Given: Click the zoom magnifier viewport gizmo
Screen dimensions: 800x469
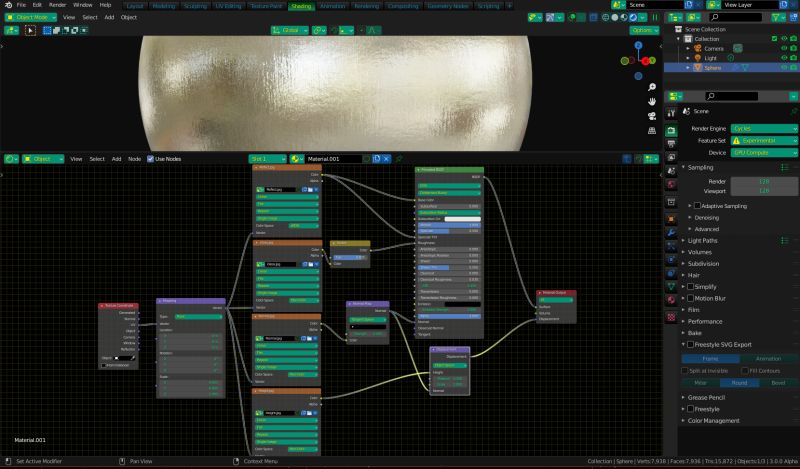Looking at the screenshot, I should (652, 87).
